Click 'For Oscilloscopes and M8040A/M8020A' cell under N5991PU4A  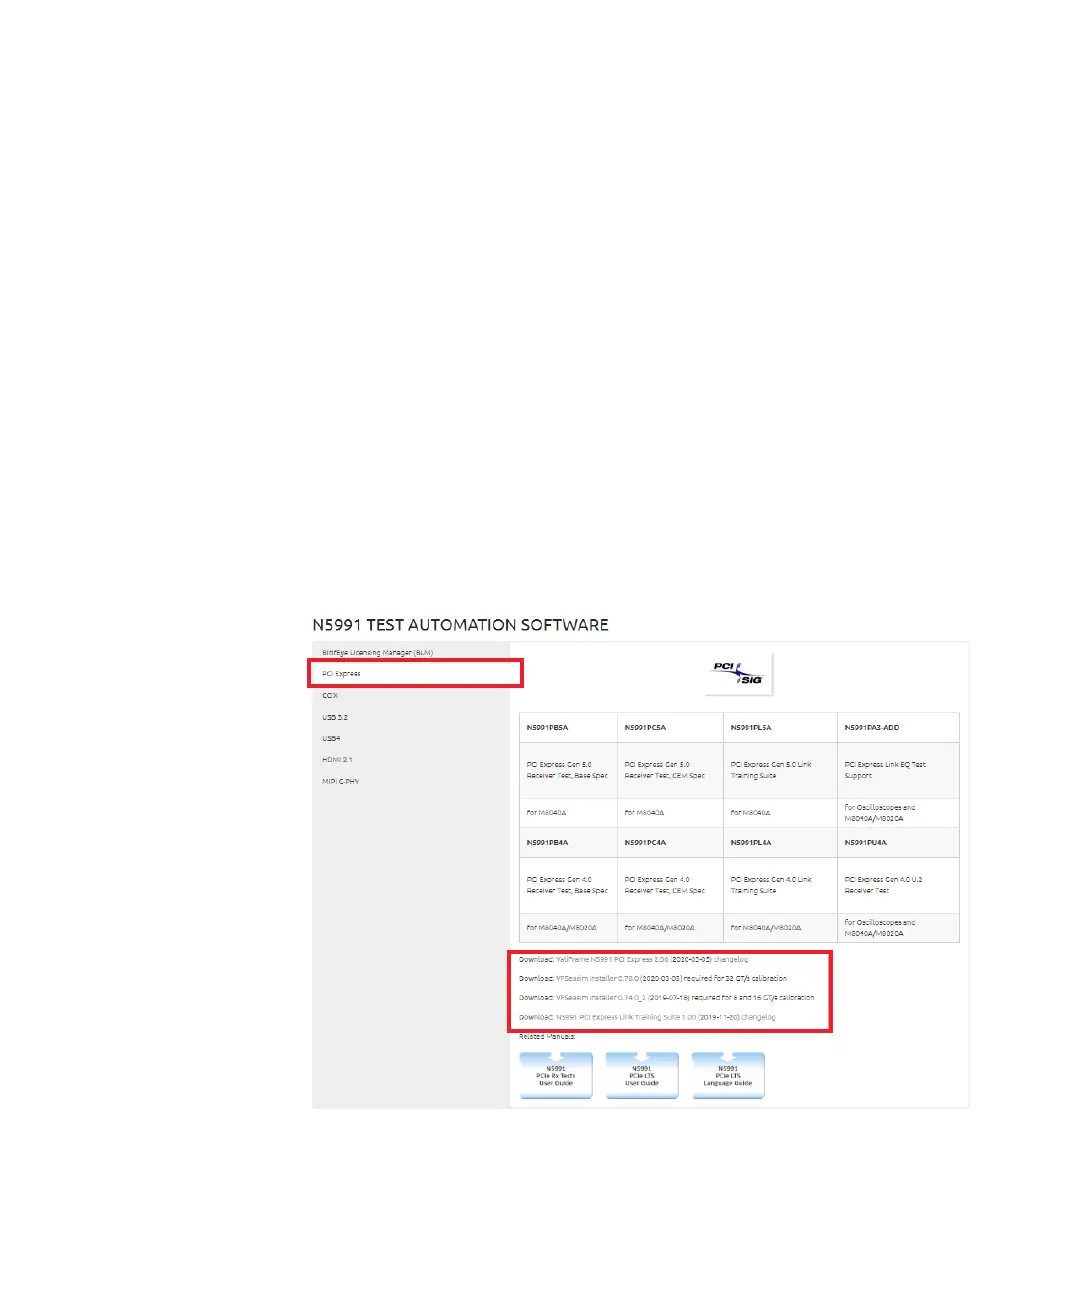pyautogui.click(x=898, y=928)
